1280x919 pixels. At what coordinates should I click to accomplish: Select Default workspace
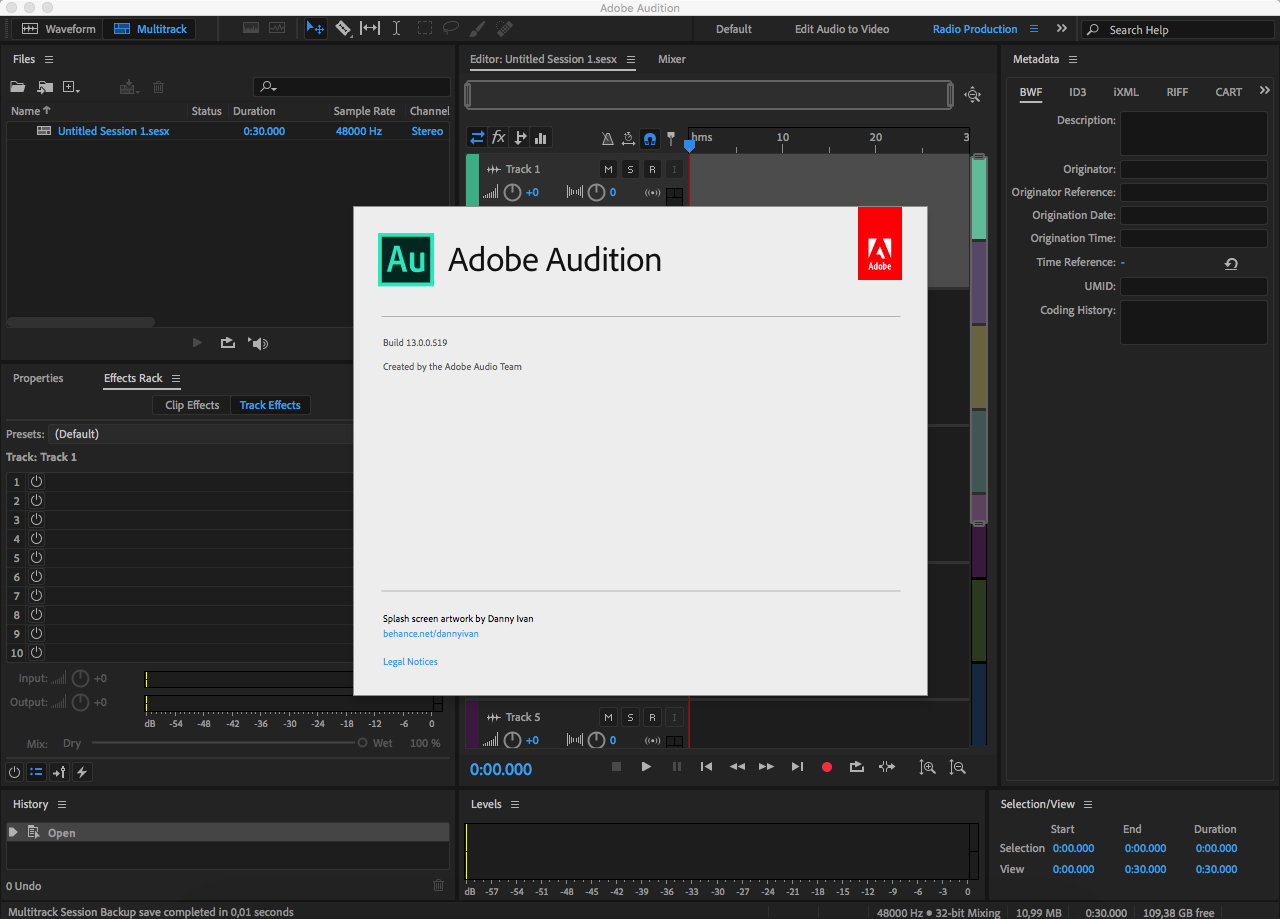point(734,29)
